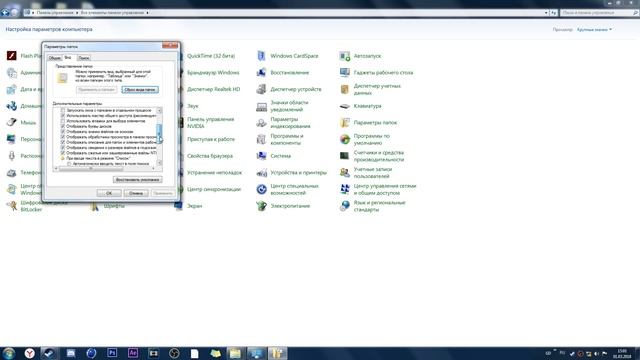640x360 pixels.
Task: Launch After Effects from the taskbar
Action: pos(133,353)
